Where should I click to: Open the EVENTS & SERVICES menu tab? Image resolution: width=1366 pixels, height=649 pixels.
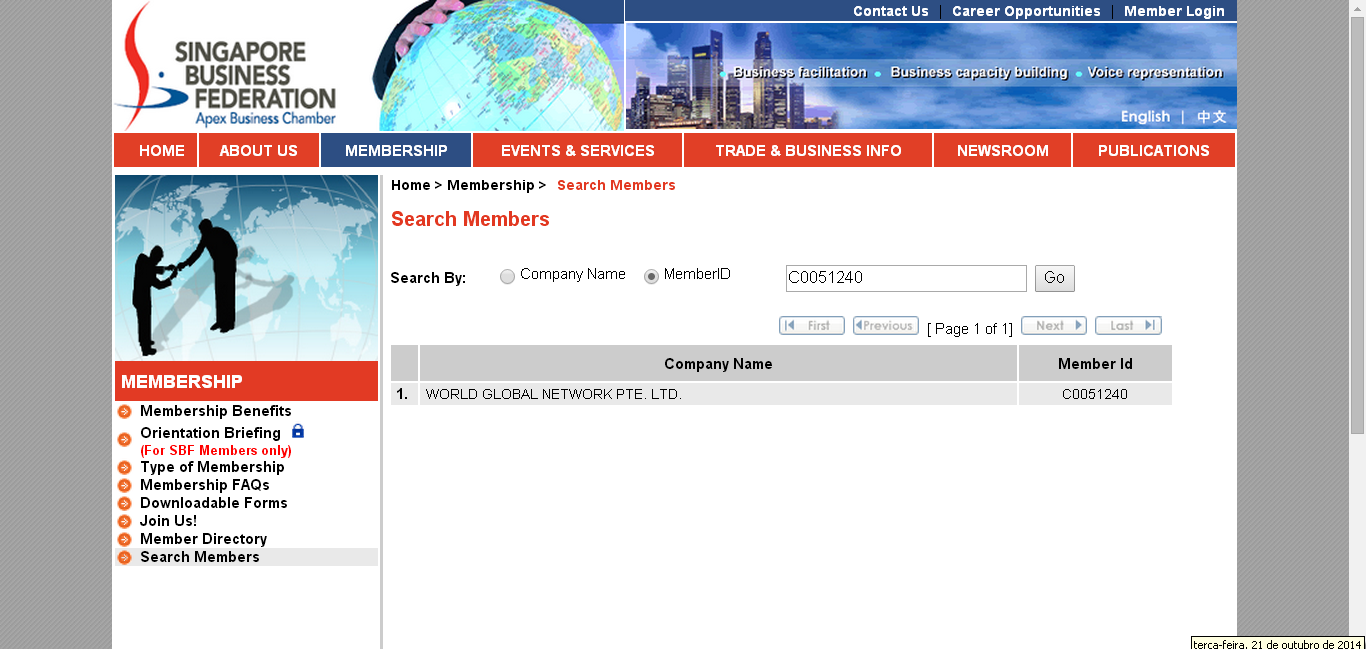[578, 150]
